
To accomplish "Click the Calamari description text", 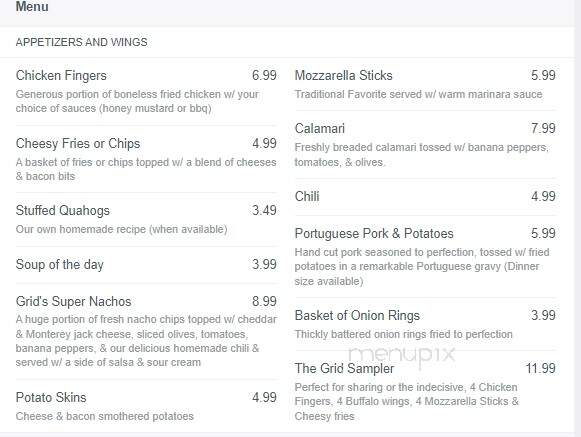I will (421, 155).
